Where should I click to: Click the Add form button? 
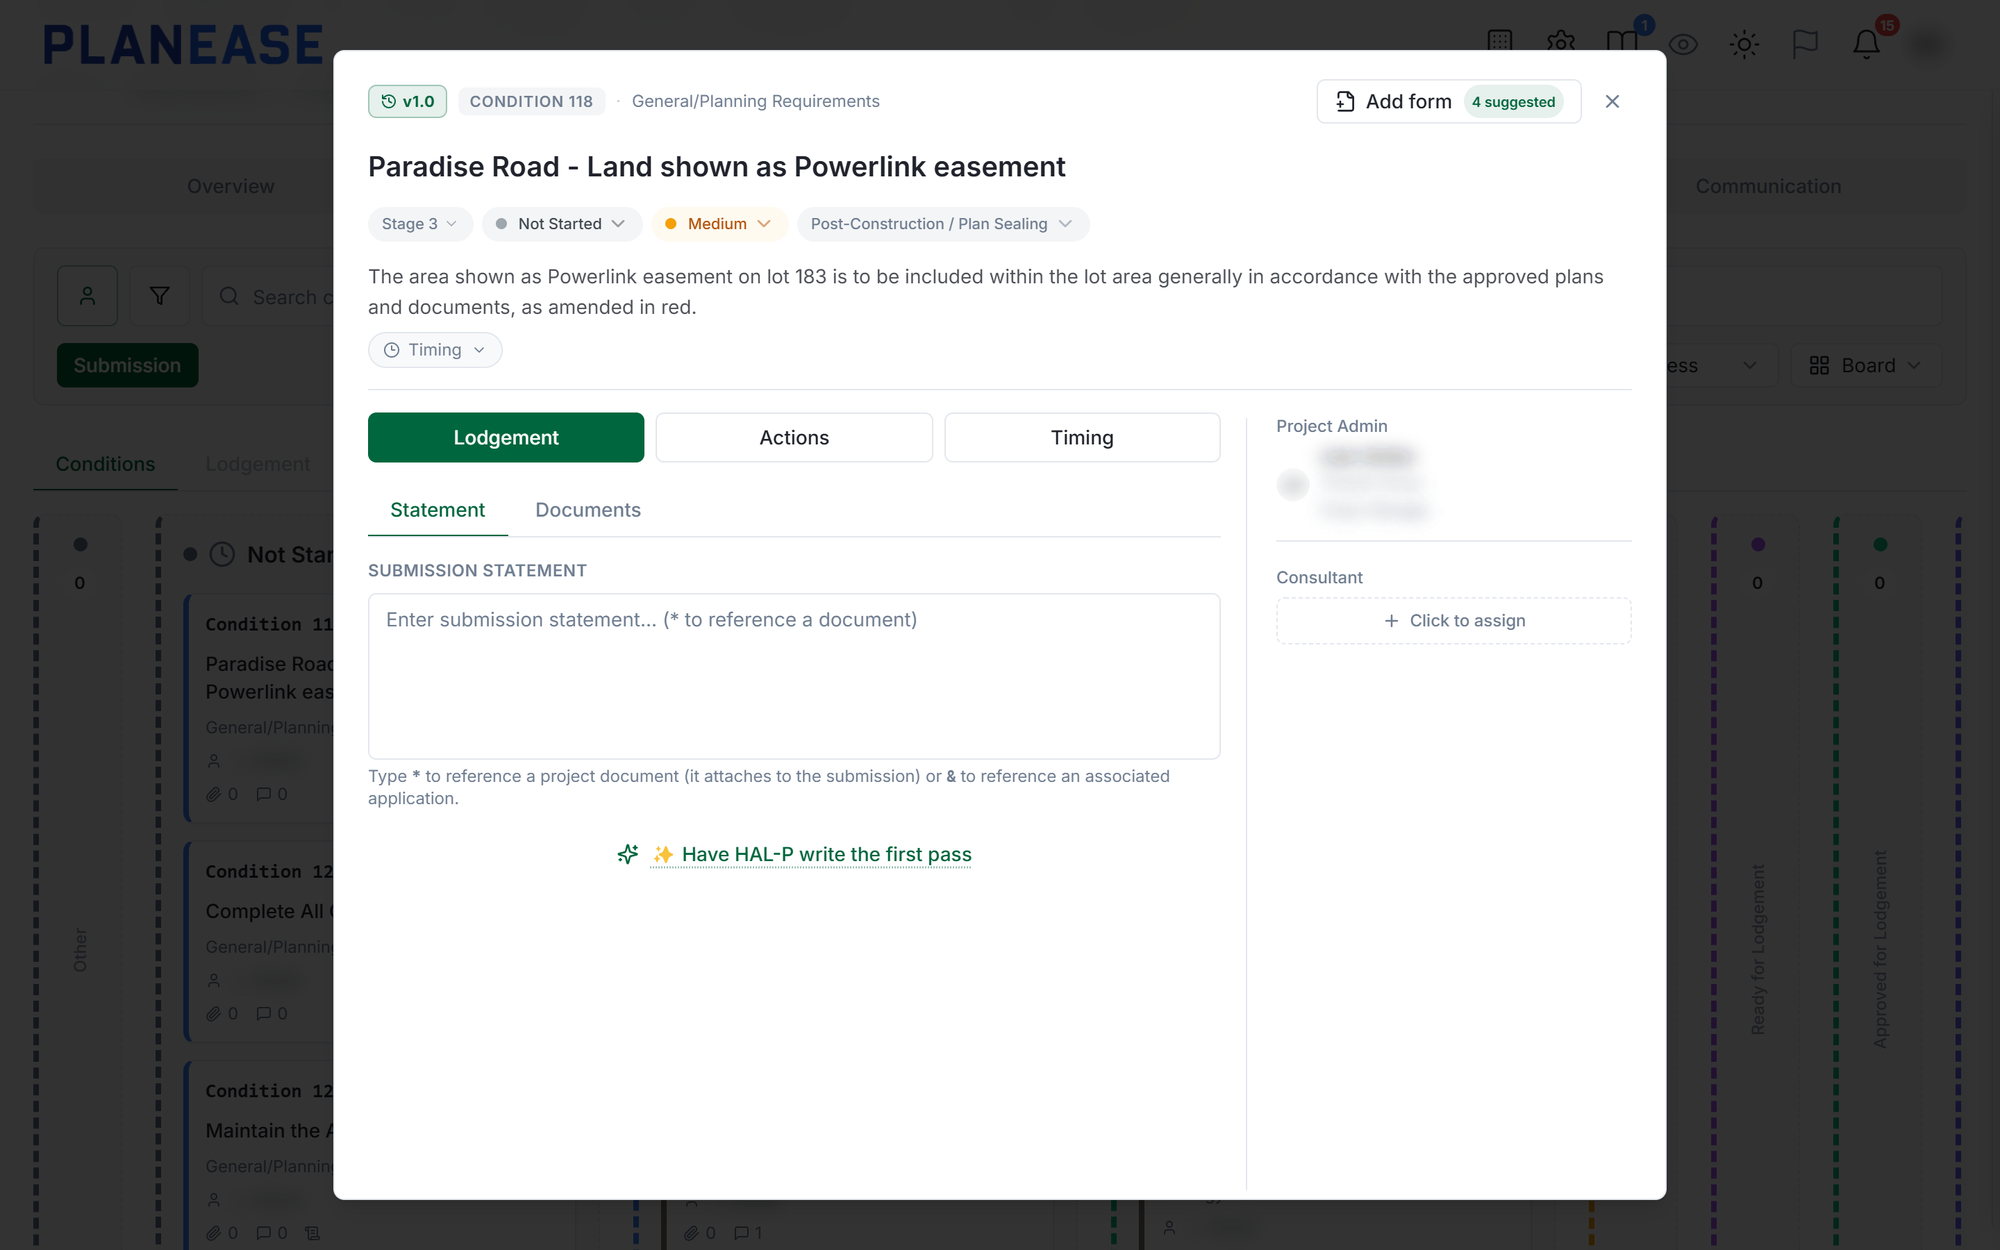coord(1448,101)
